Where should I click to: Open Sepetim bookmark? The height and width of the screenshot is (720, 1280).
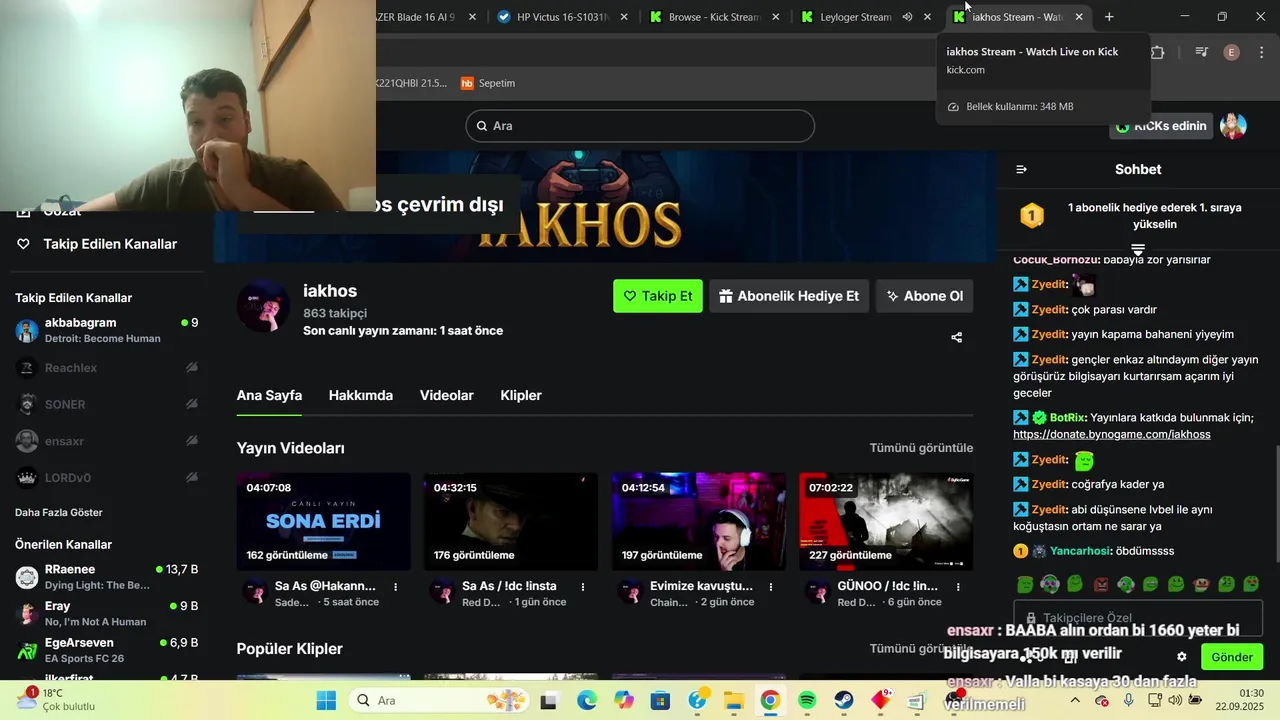[488, 83]
